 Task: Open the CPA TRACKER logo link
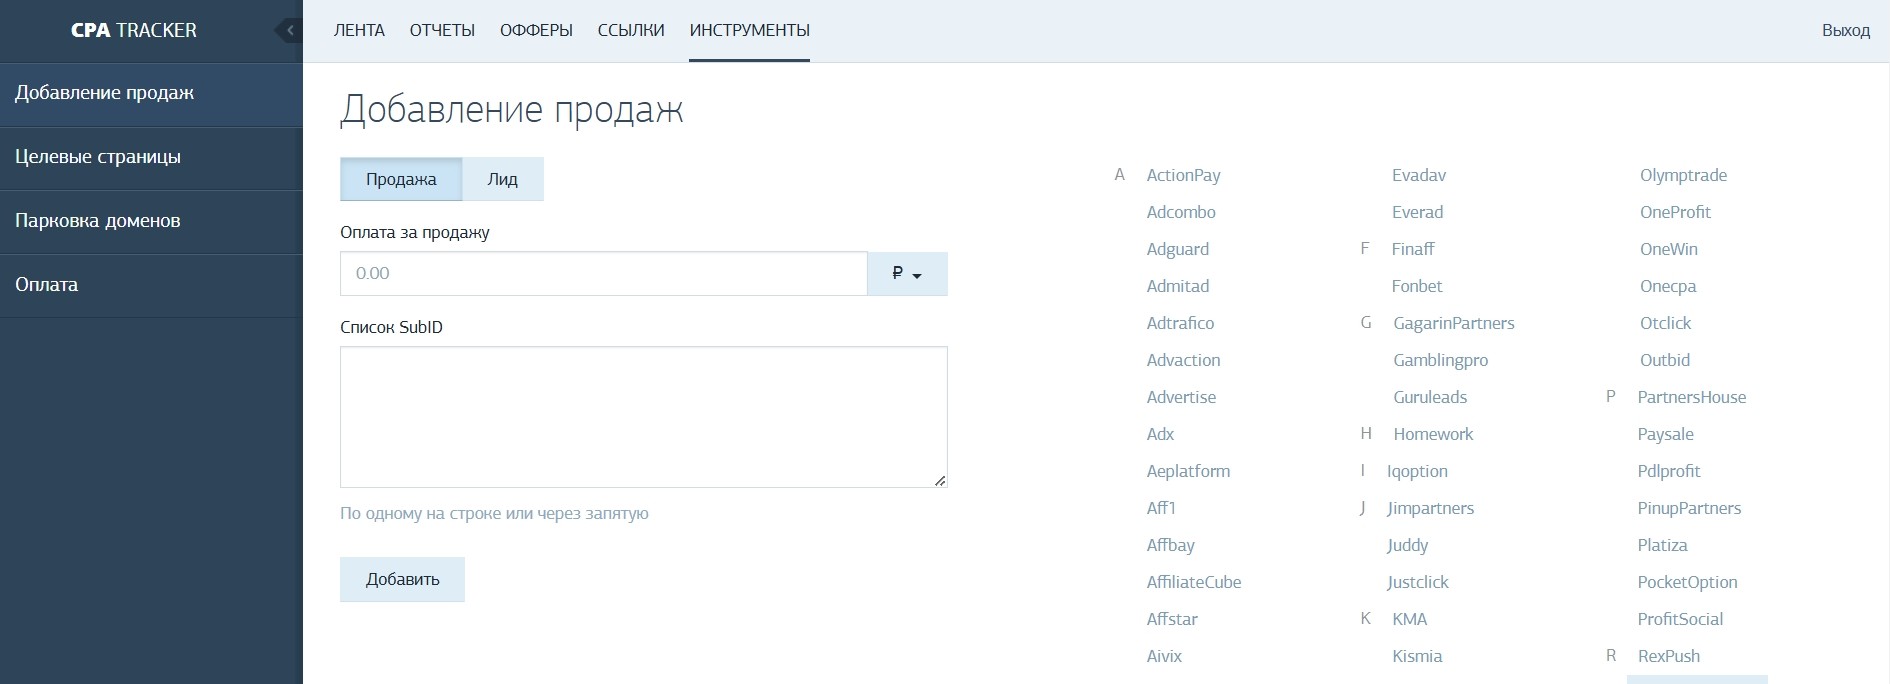134,30
